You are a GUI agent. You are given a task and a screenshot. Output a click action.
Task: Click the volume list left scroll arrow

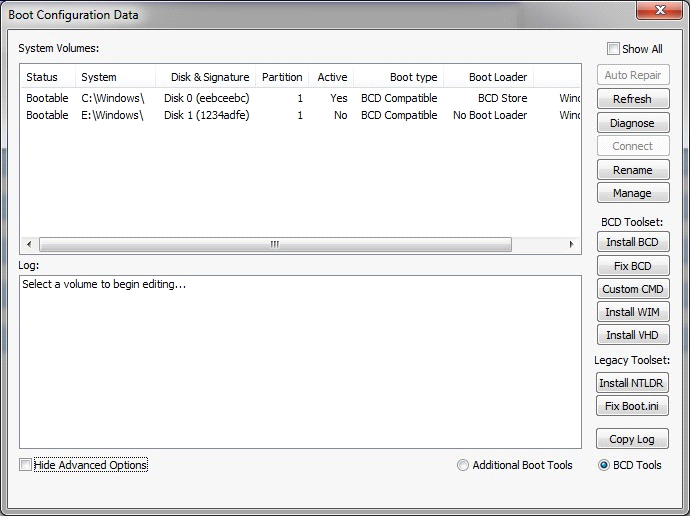(x=29, y=244)
